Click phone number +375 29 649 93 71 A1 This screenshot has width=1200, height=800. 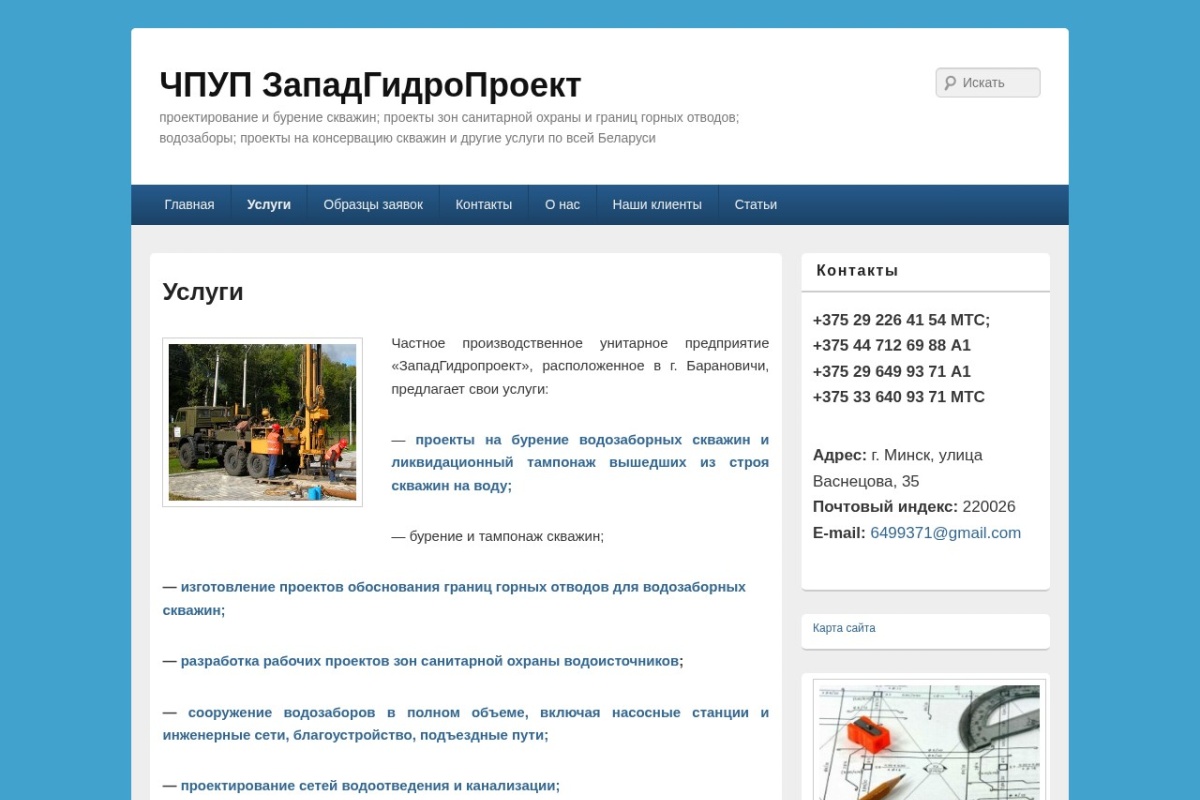pyautogui.click(x=892, y=371)
